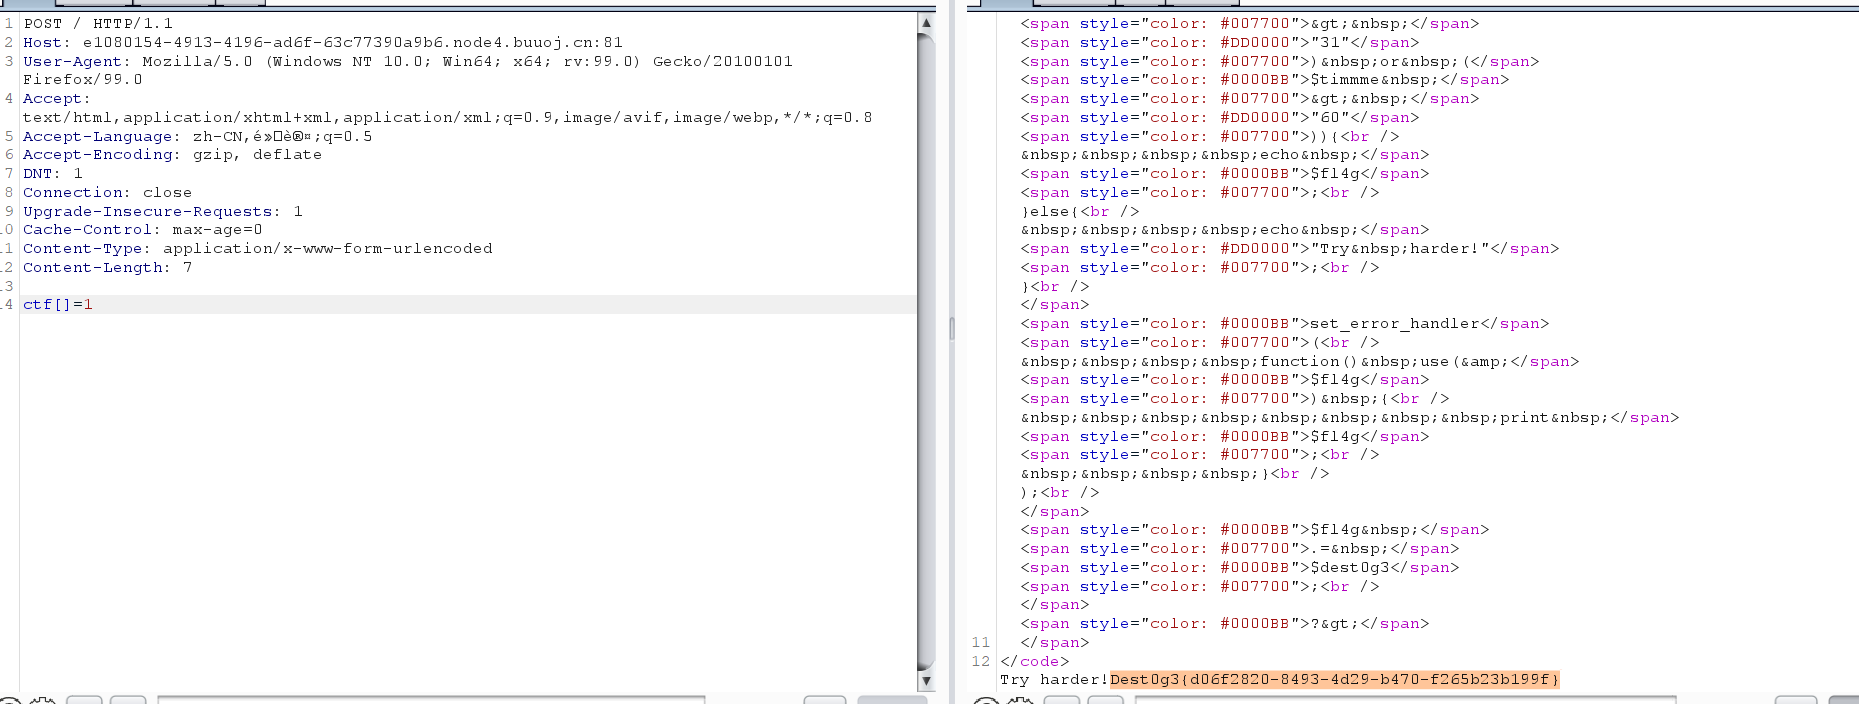Click the request pane scrollbar up arrow
The width and height of the screenshot is (1859, 704).
click(926, 22)
